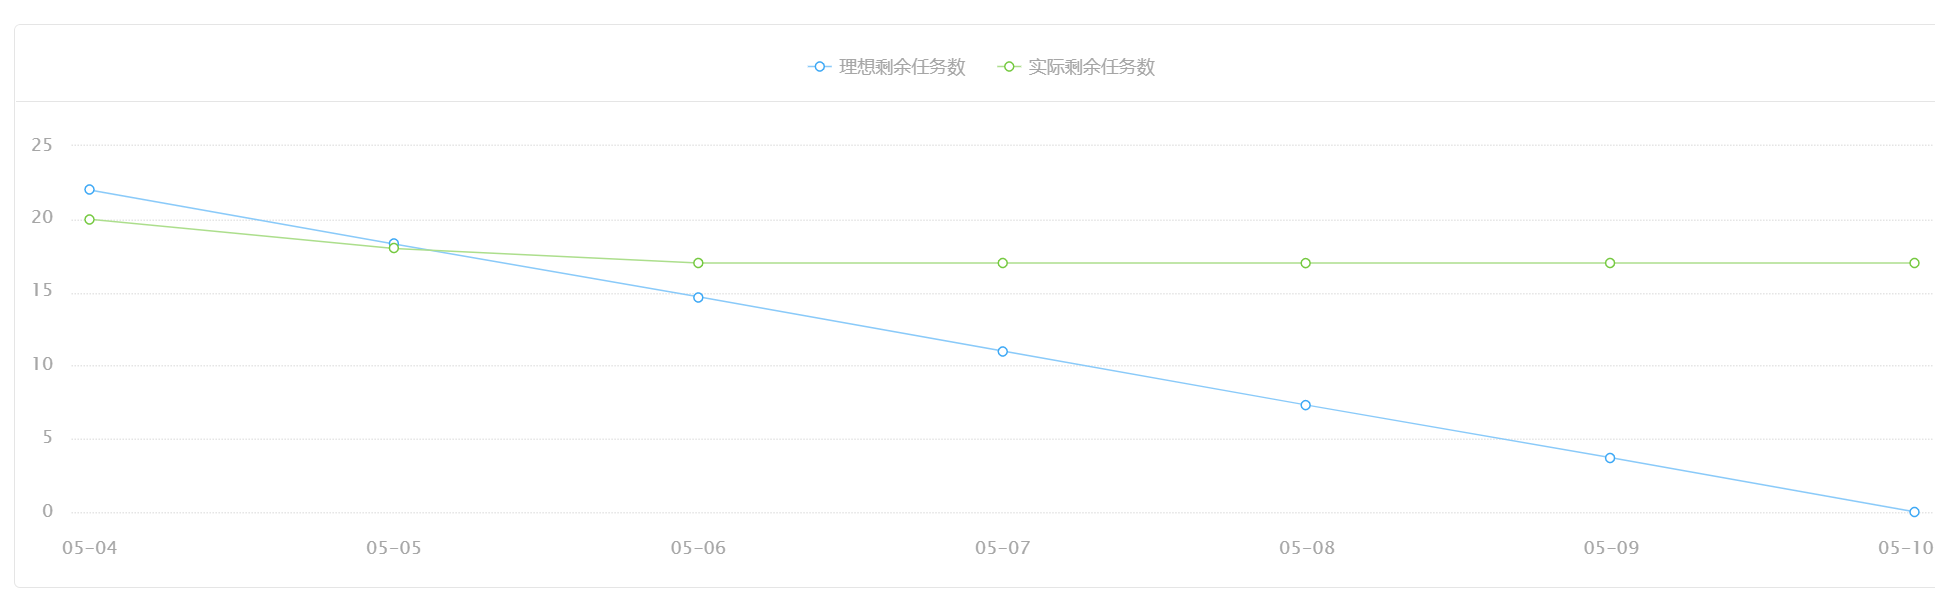Click the blue ideal data point at 05-04
The width and height of the screenshot is (1935, 595).
(90, 190)
